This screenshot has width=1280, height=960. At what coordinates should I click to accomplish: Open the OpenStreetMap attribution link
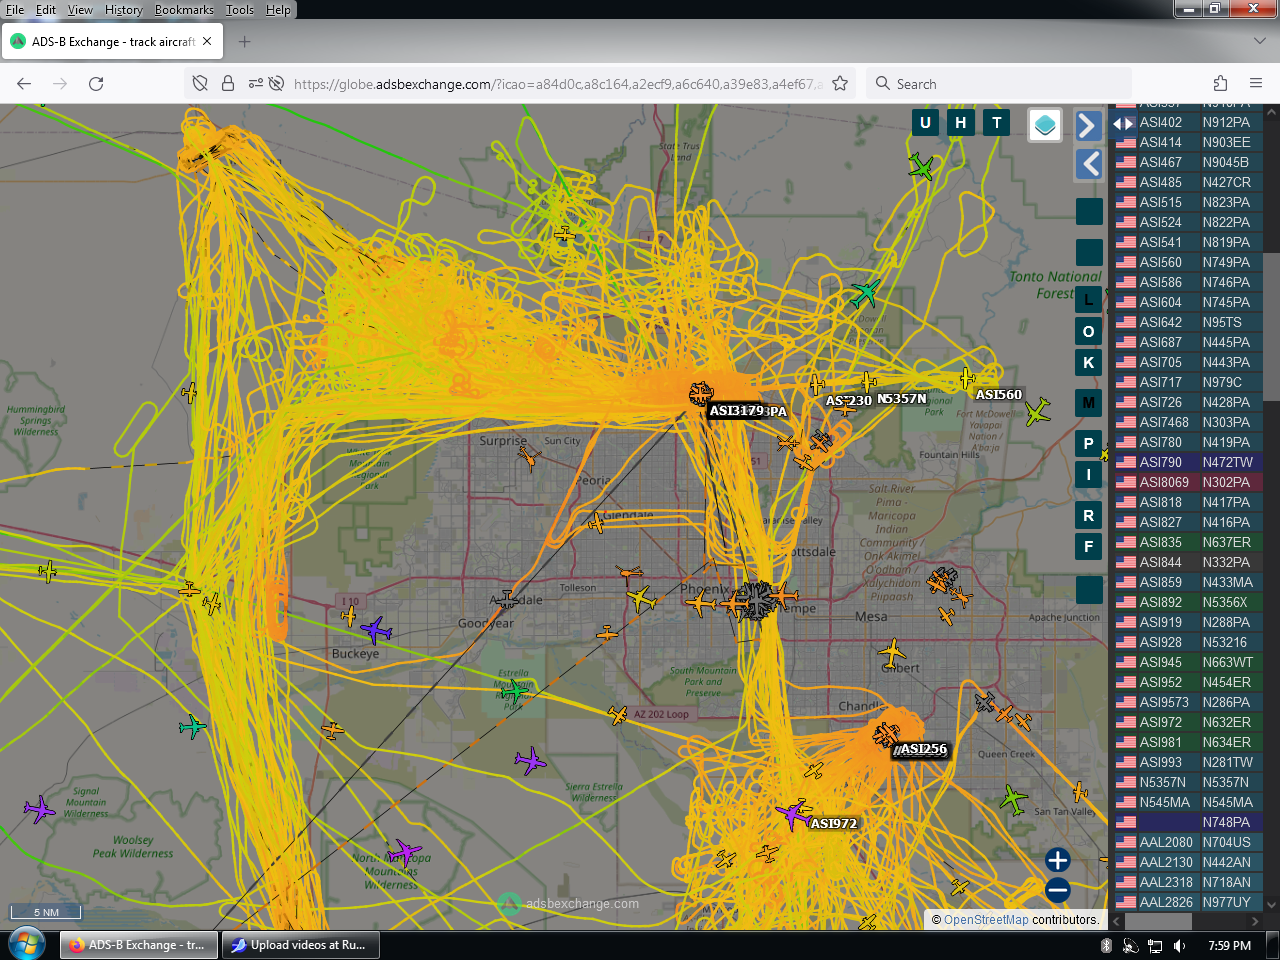click(986, 920)
